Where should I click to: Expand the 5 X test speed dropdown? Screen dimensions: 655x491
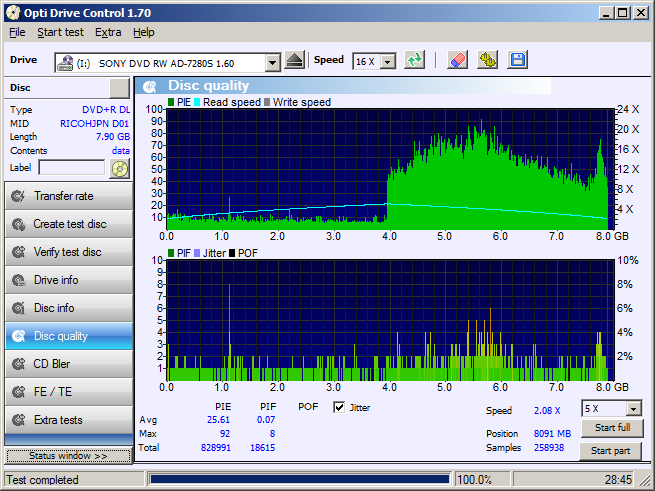634,409
